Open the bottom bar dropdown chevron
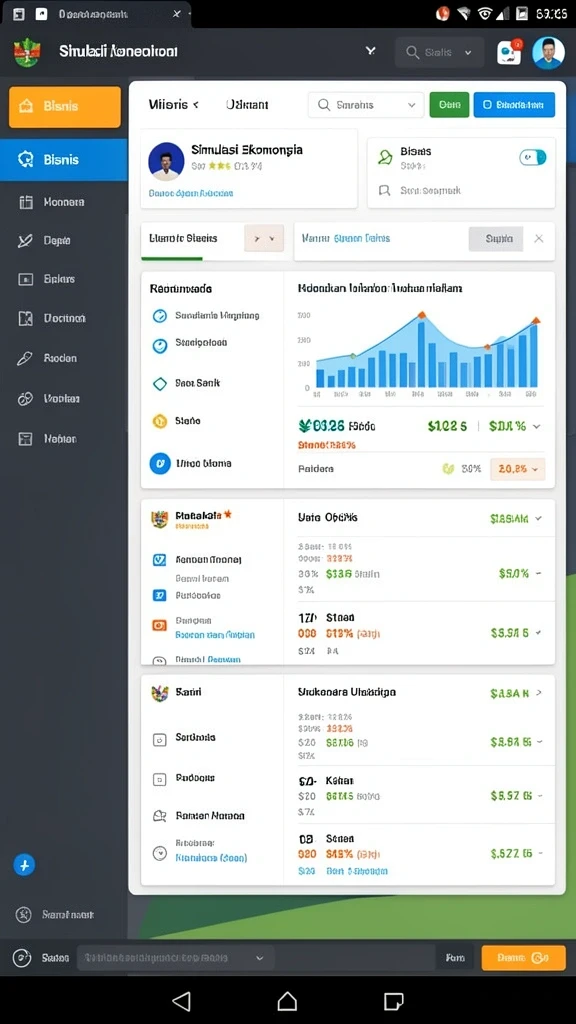Screen dimensions: 576x1024 pos(260,959)
